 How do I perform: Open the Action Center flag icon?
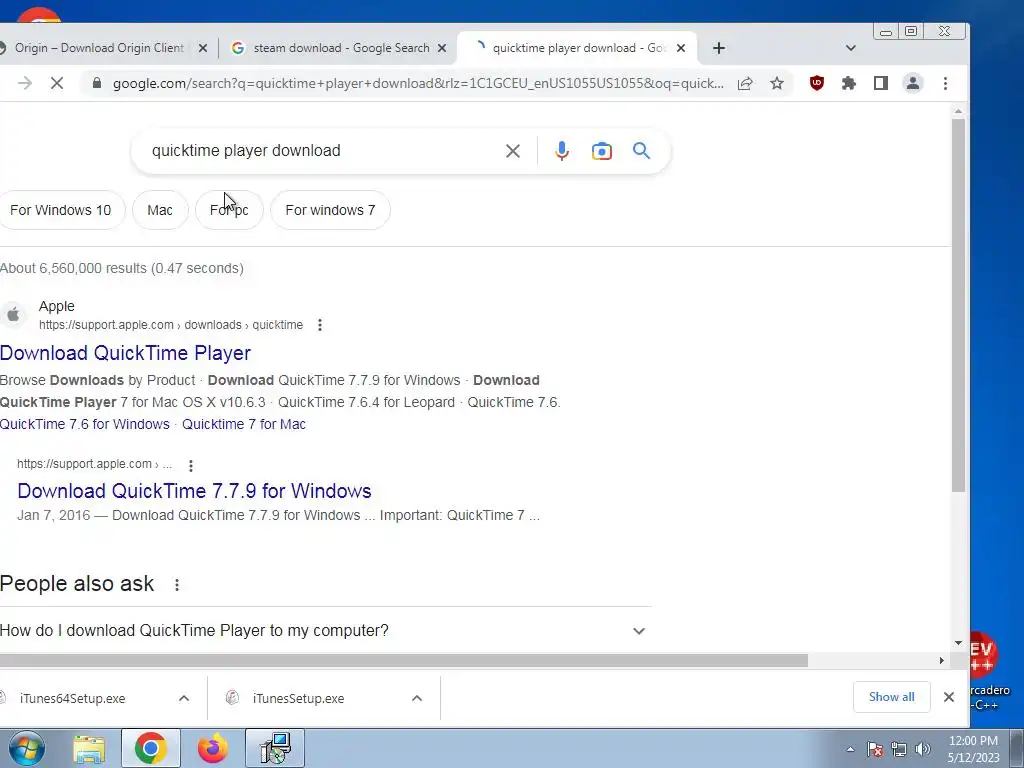tap(874, 749)
